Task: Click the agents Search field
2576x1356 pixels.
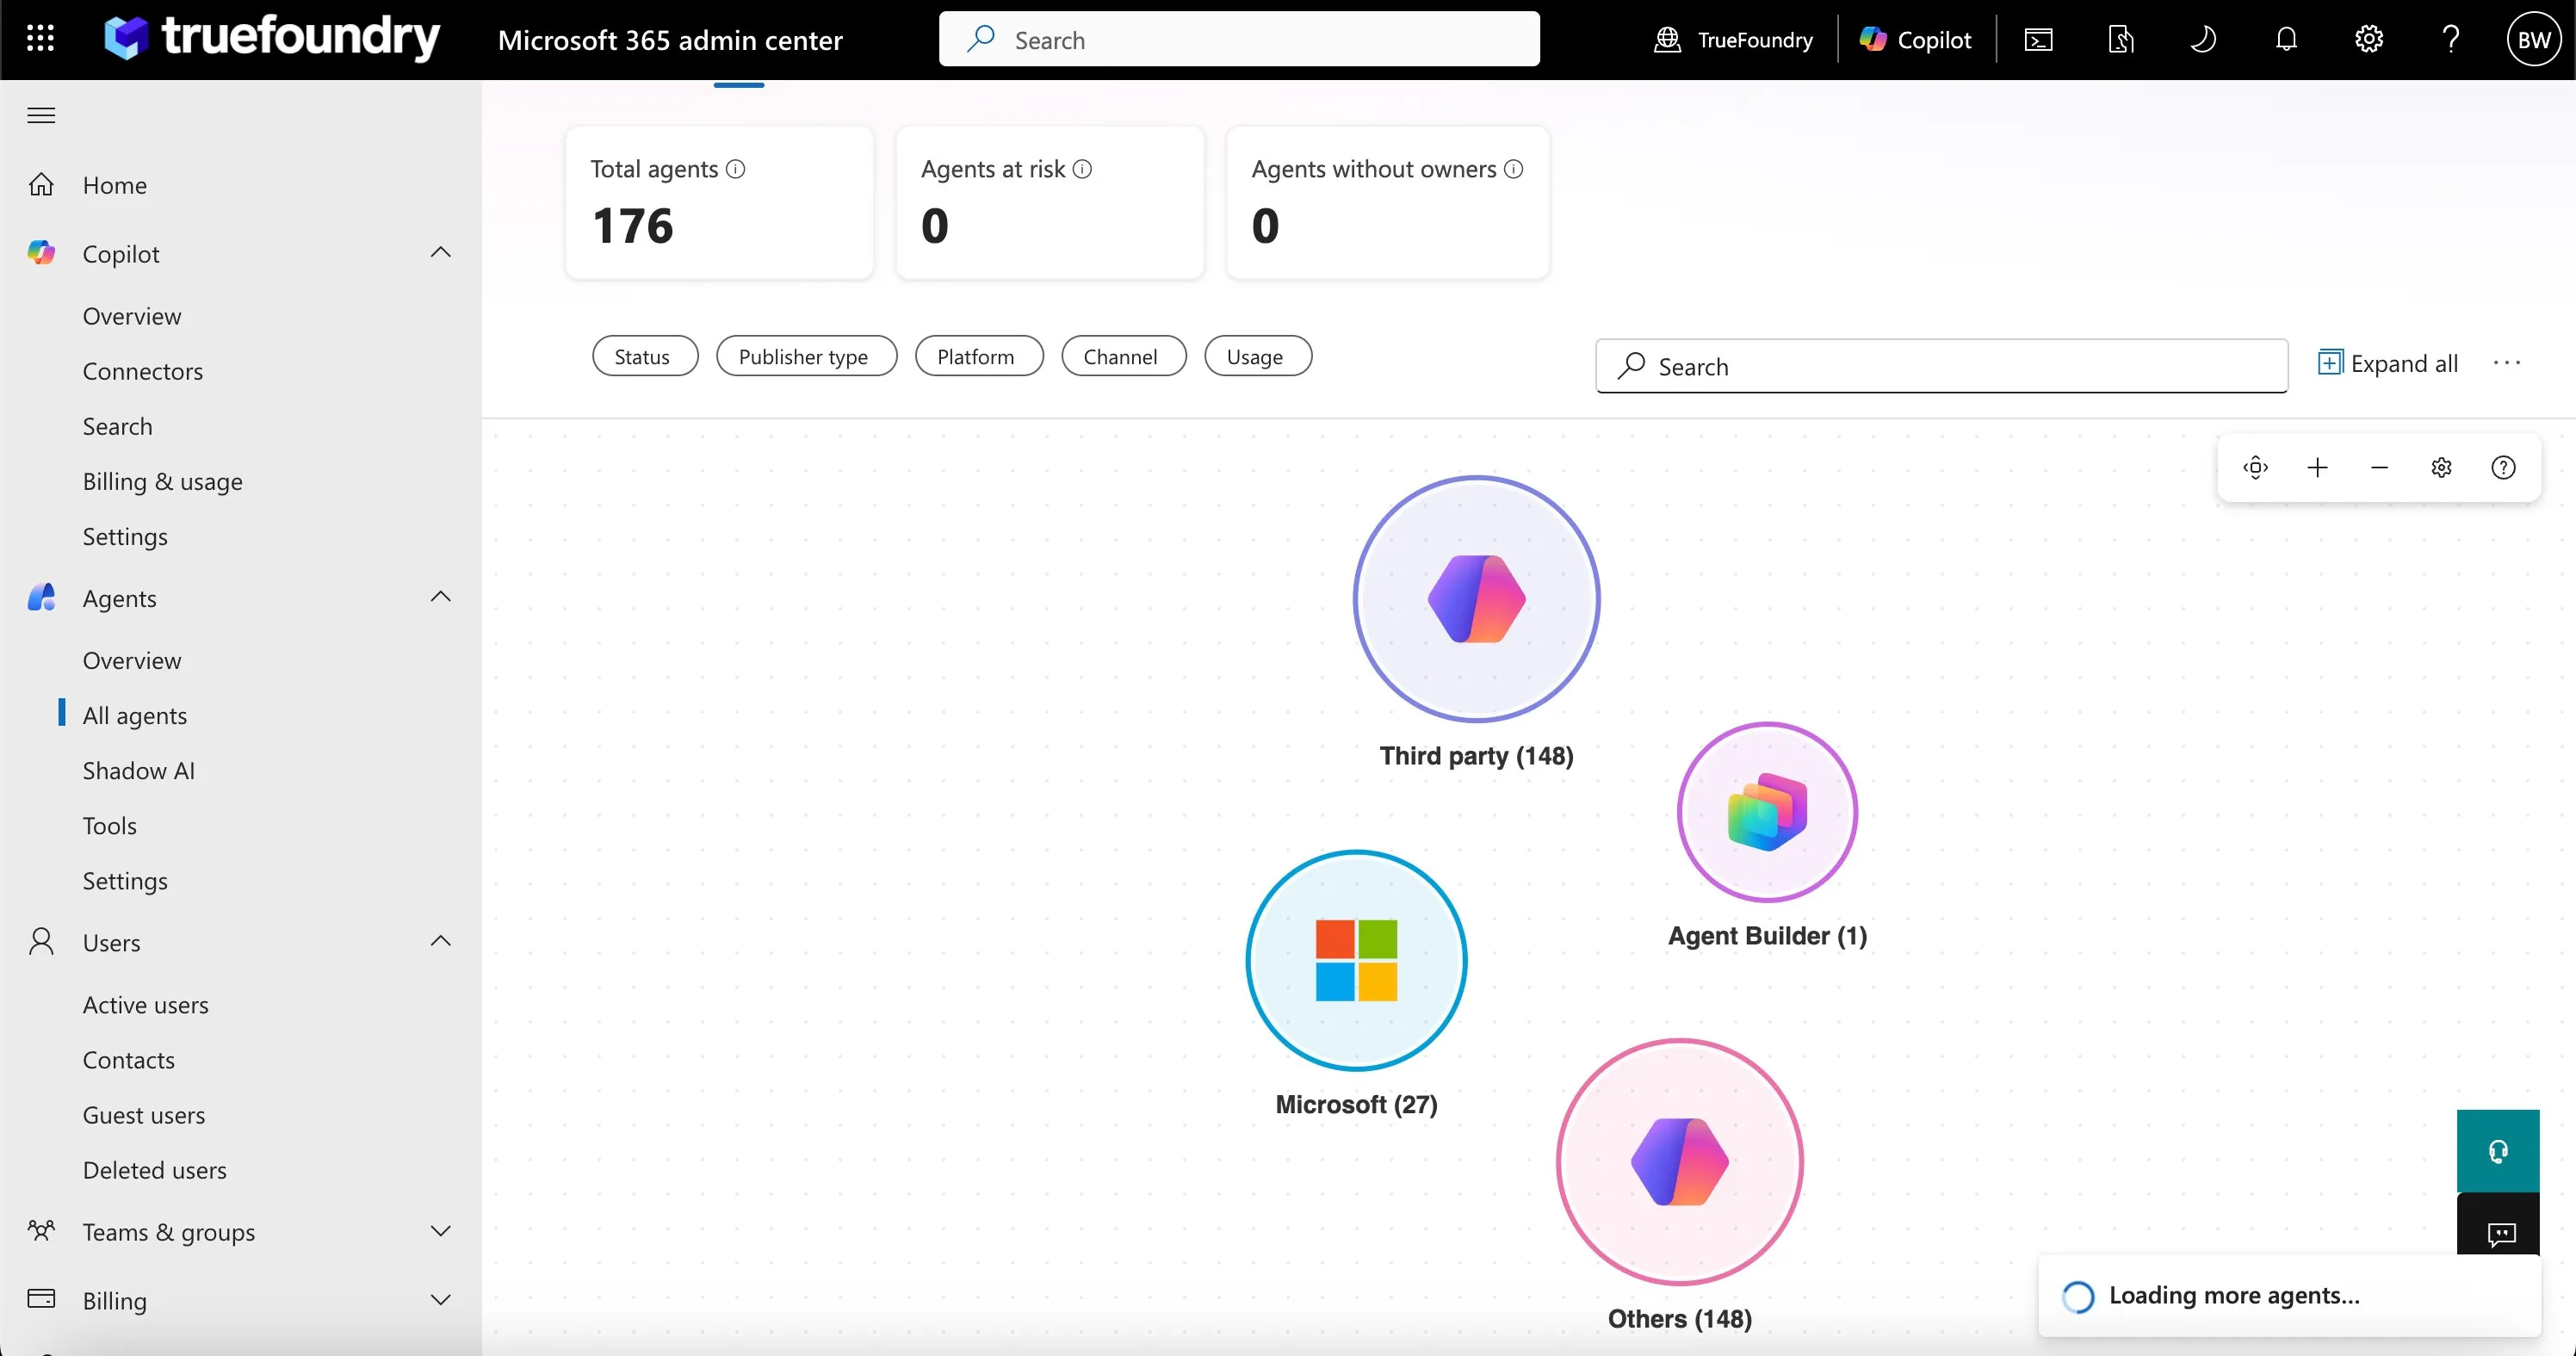Action: (1941, 367)
